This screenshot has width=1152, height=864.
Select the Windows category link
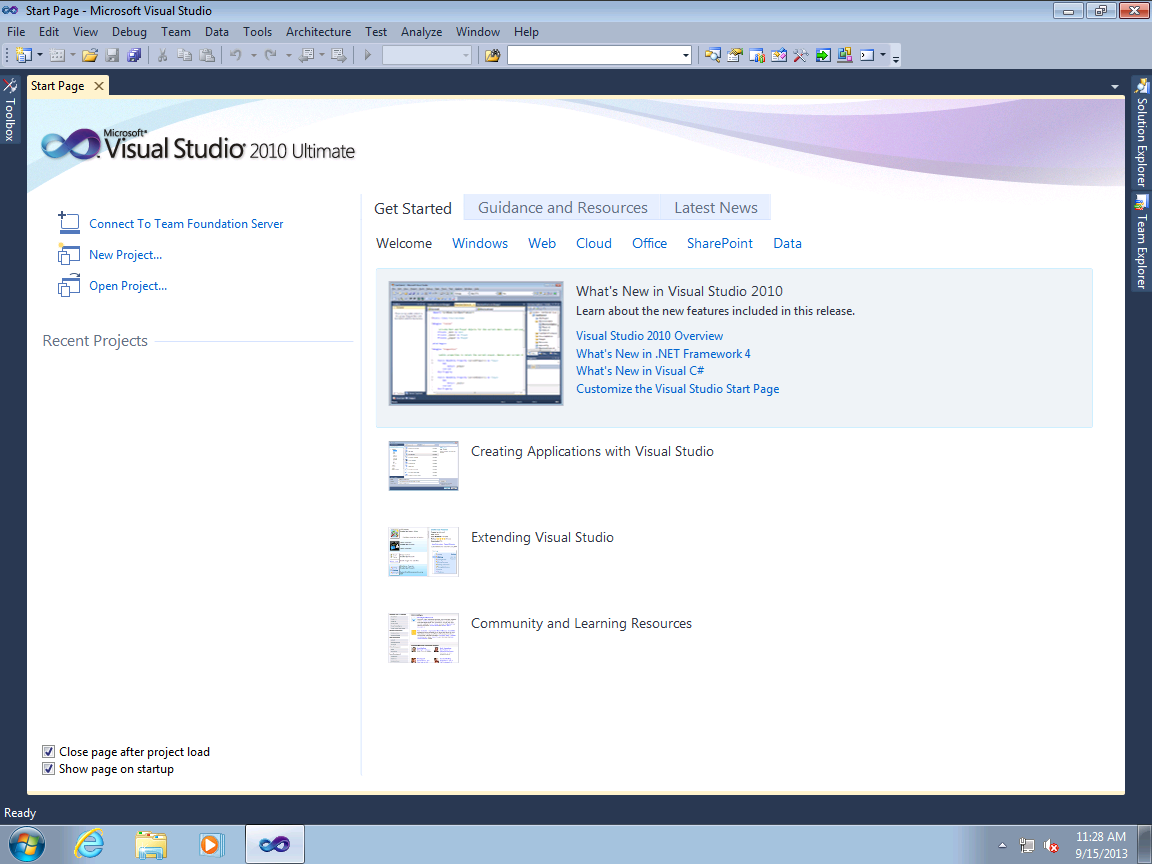coord(480,243)
